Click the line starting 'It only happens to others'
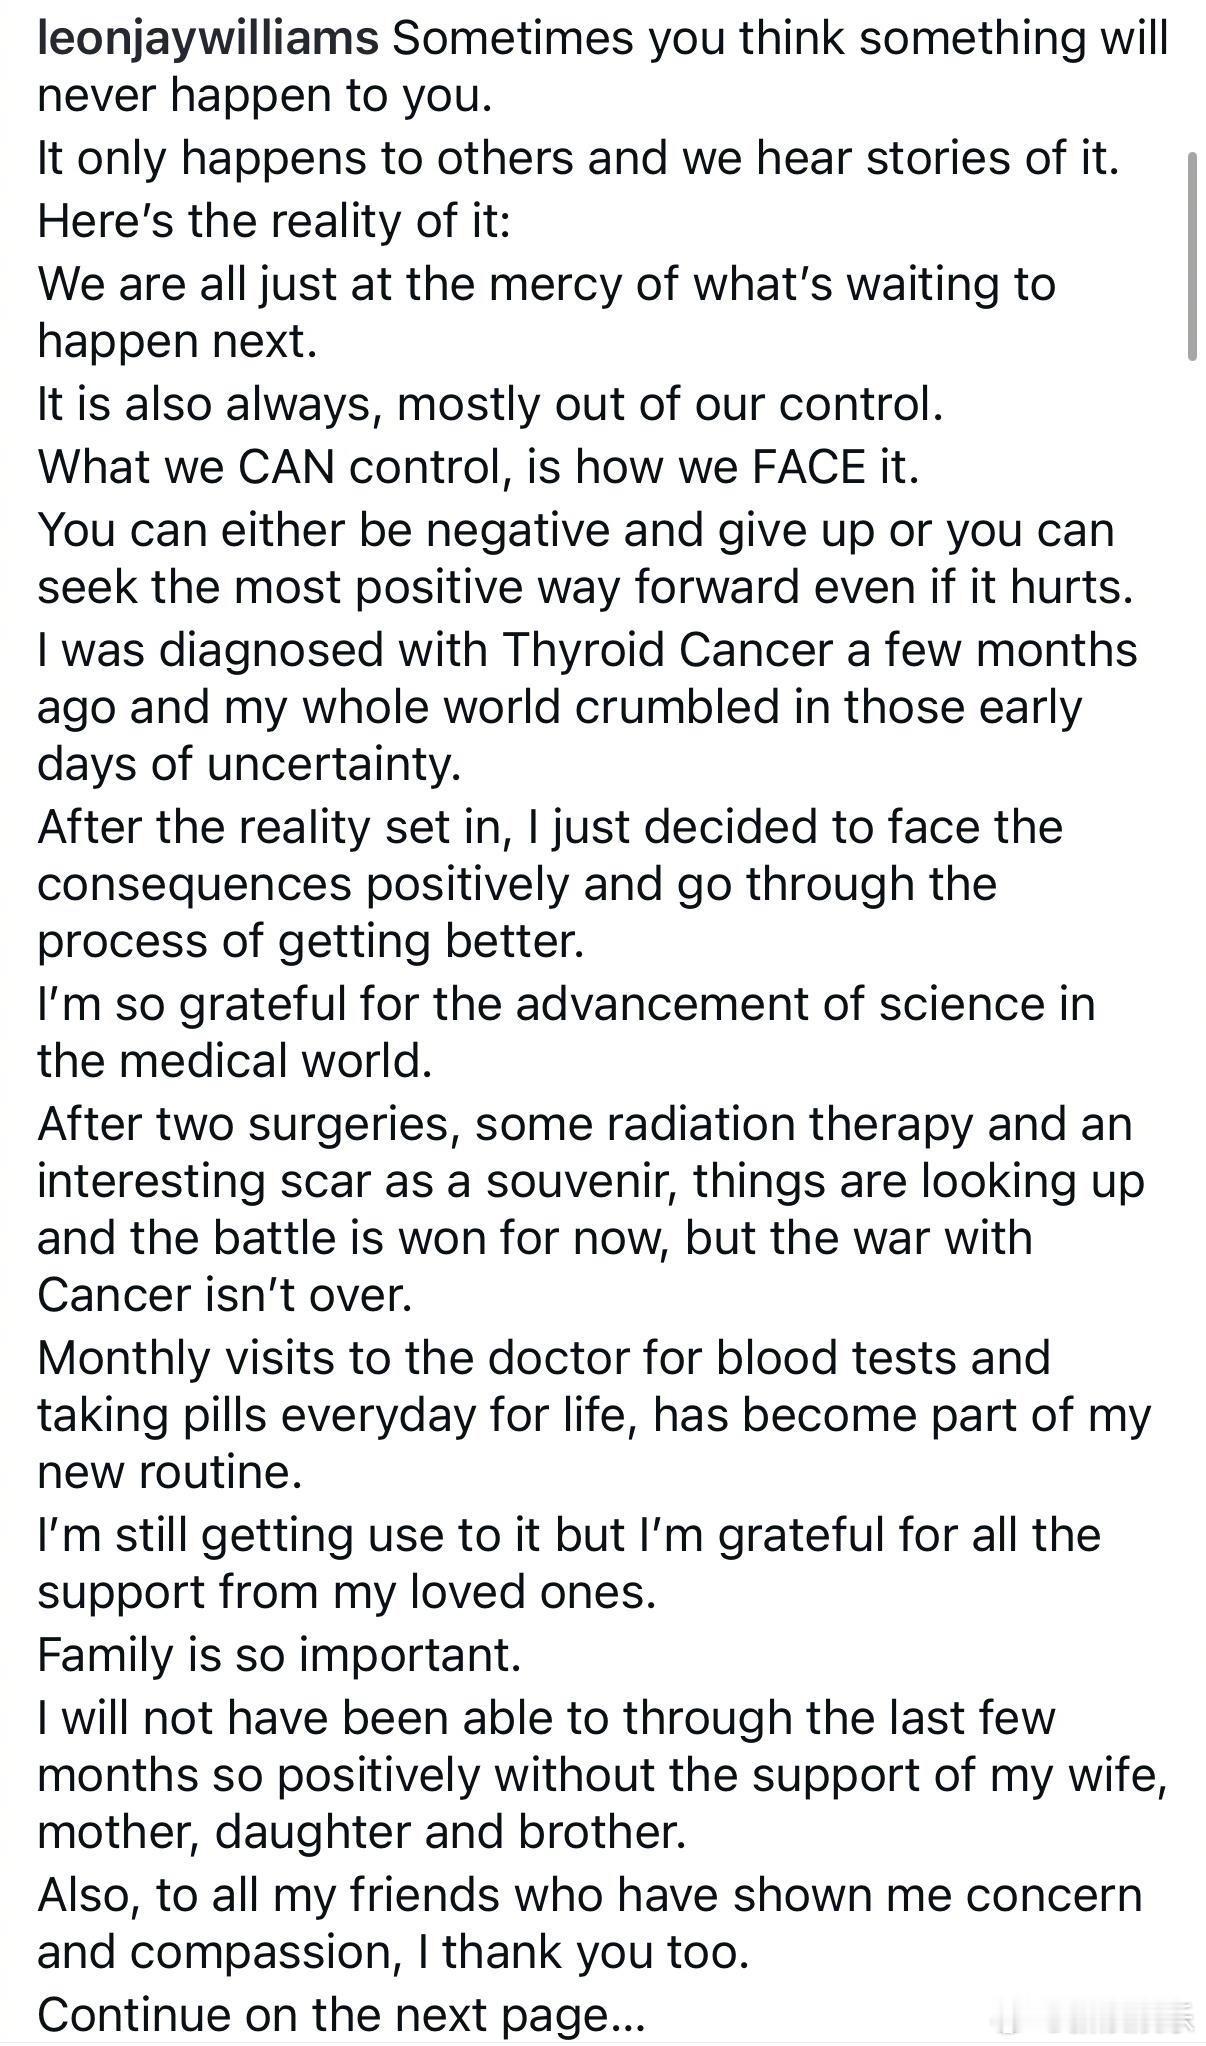 (578, 158)
